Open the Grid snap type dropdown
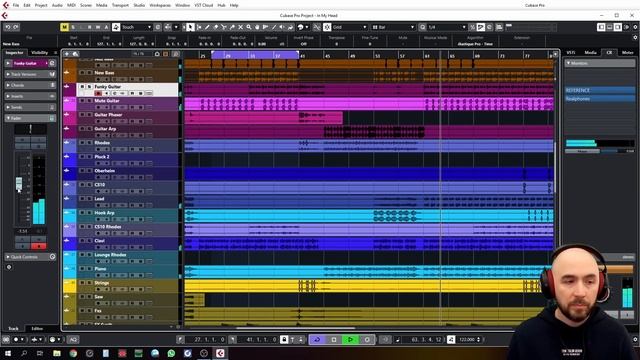Screen dimensions: 640x360 click(x=349, y=27)
